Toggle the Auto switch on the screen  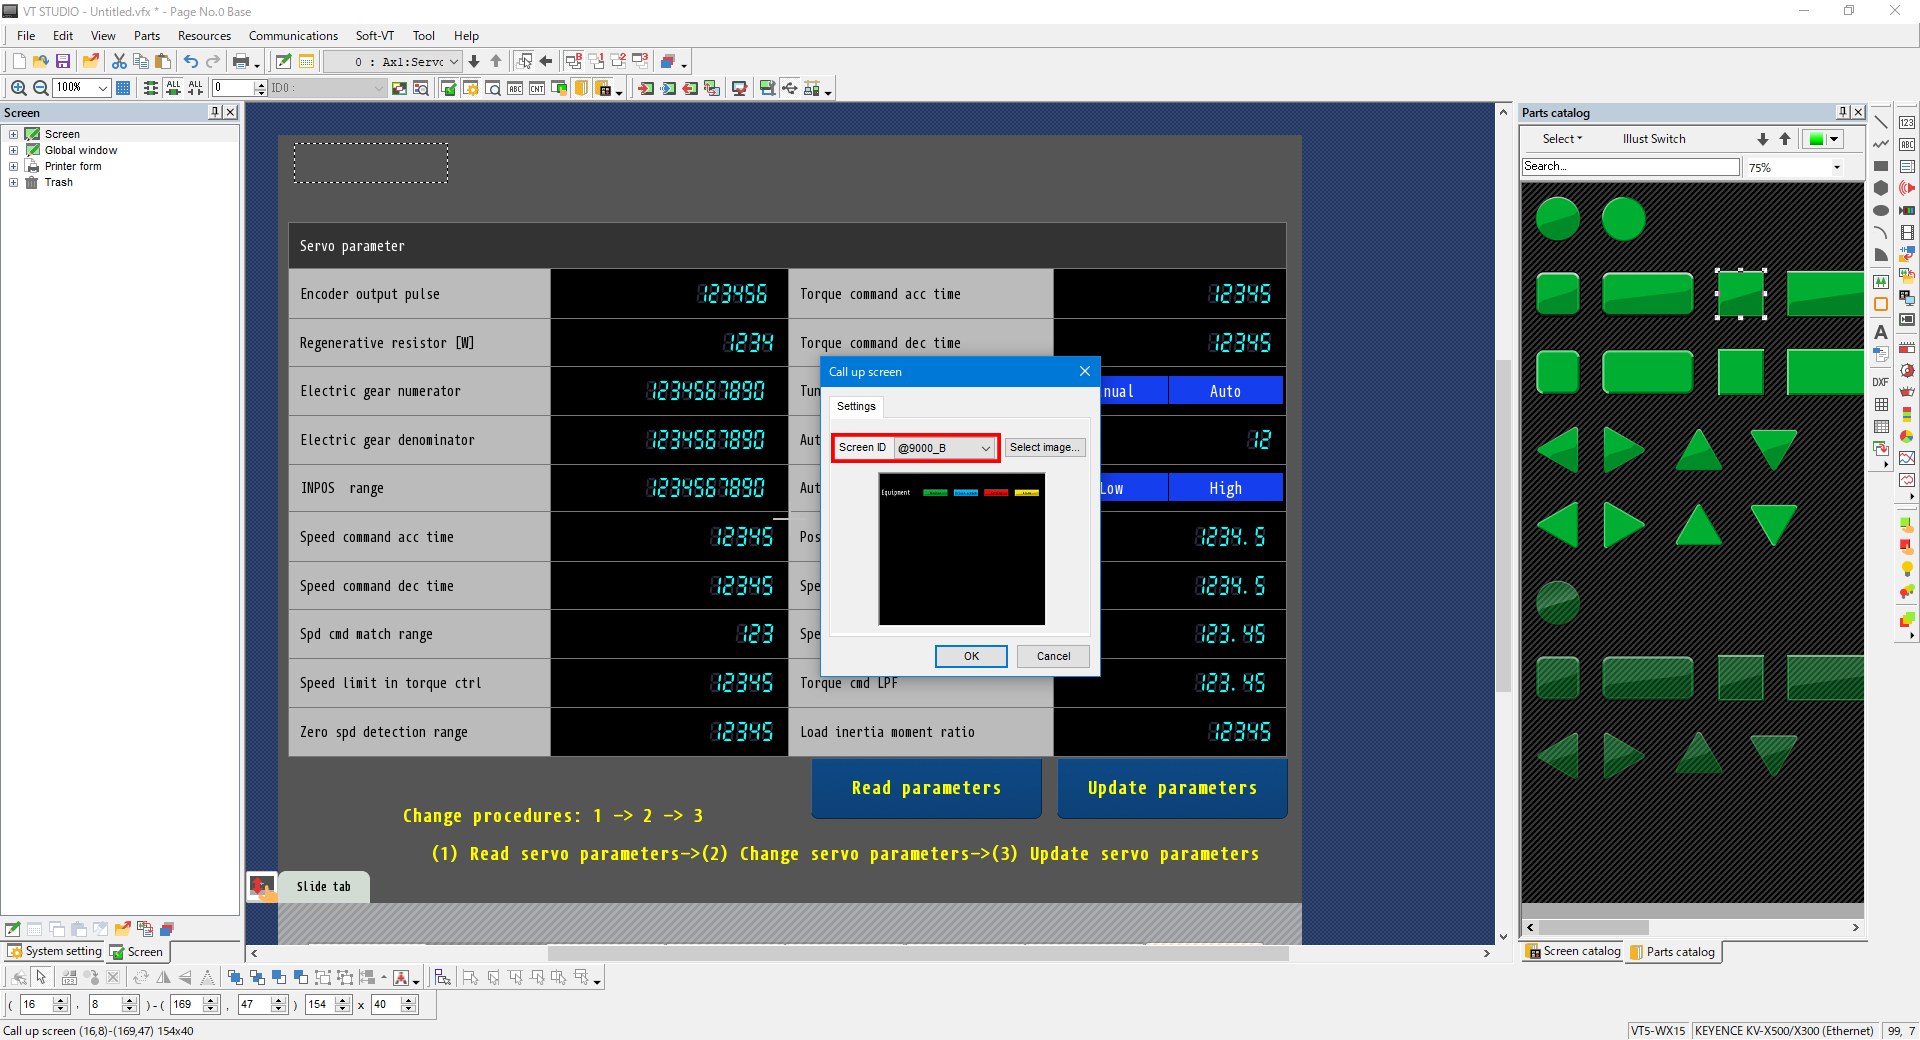[x=1225, y=391]
